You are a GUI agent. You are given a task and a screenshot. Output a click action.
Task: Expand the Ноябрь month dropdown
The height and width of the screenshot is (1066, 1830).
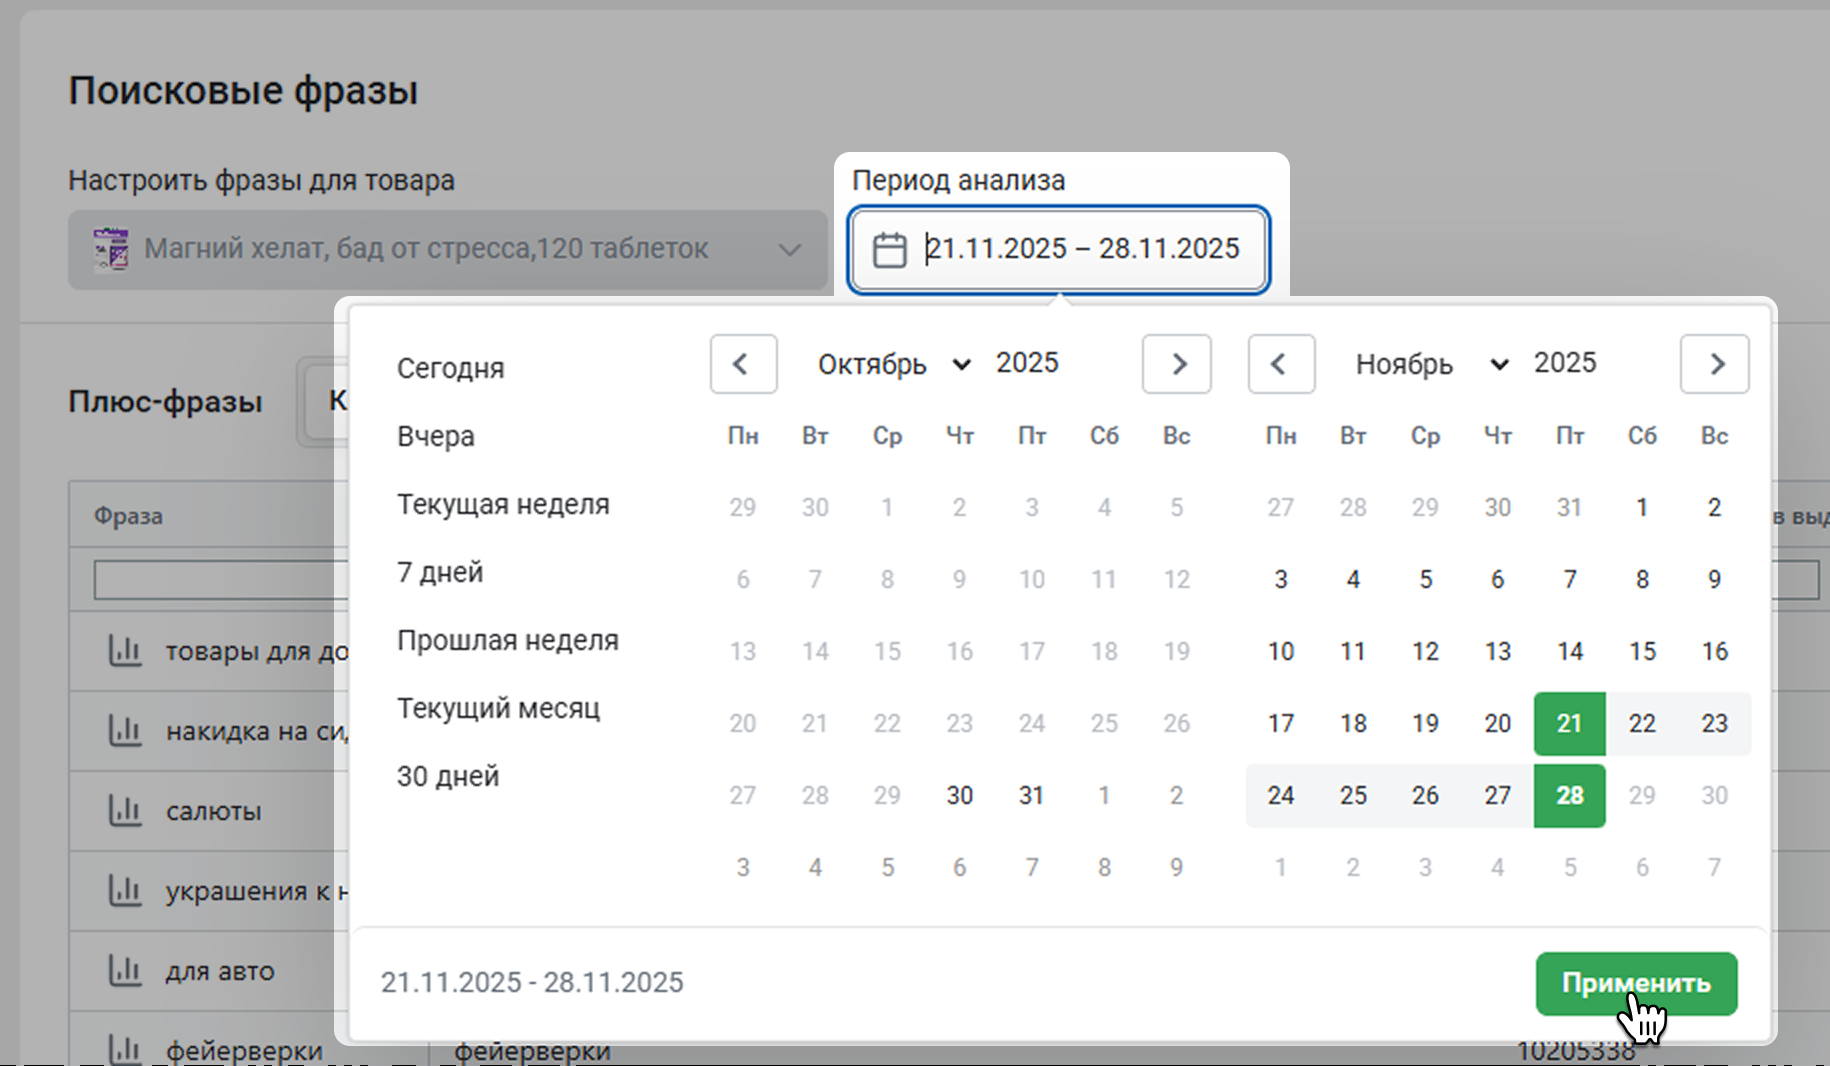click(1431, 364)
